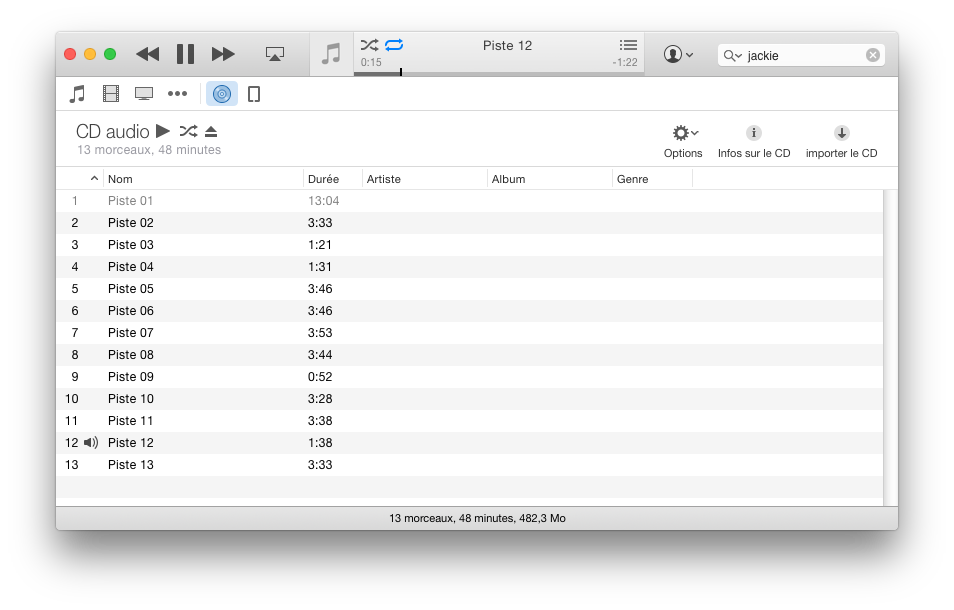The width and height of the screenshot is (954, 610).
Task: Shuffle the CD audio tracks
Action: (189, 131)
